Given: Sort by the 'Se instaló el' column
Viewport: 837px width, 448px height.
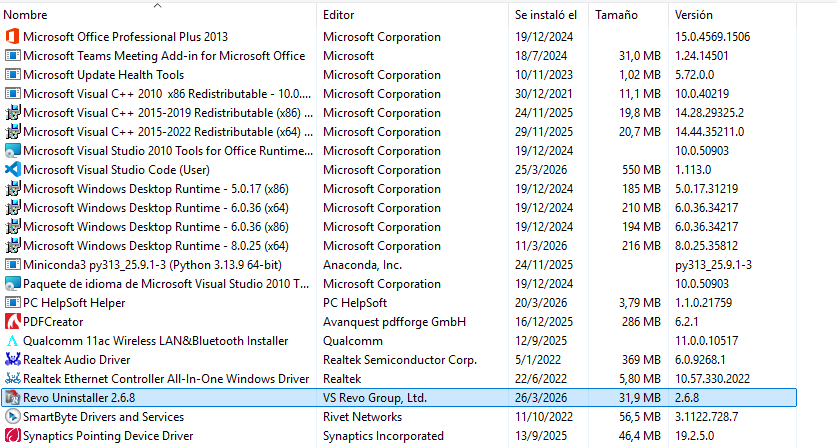Looking at the screenshot, I should (545, 15).
